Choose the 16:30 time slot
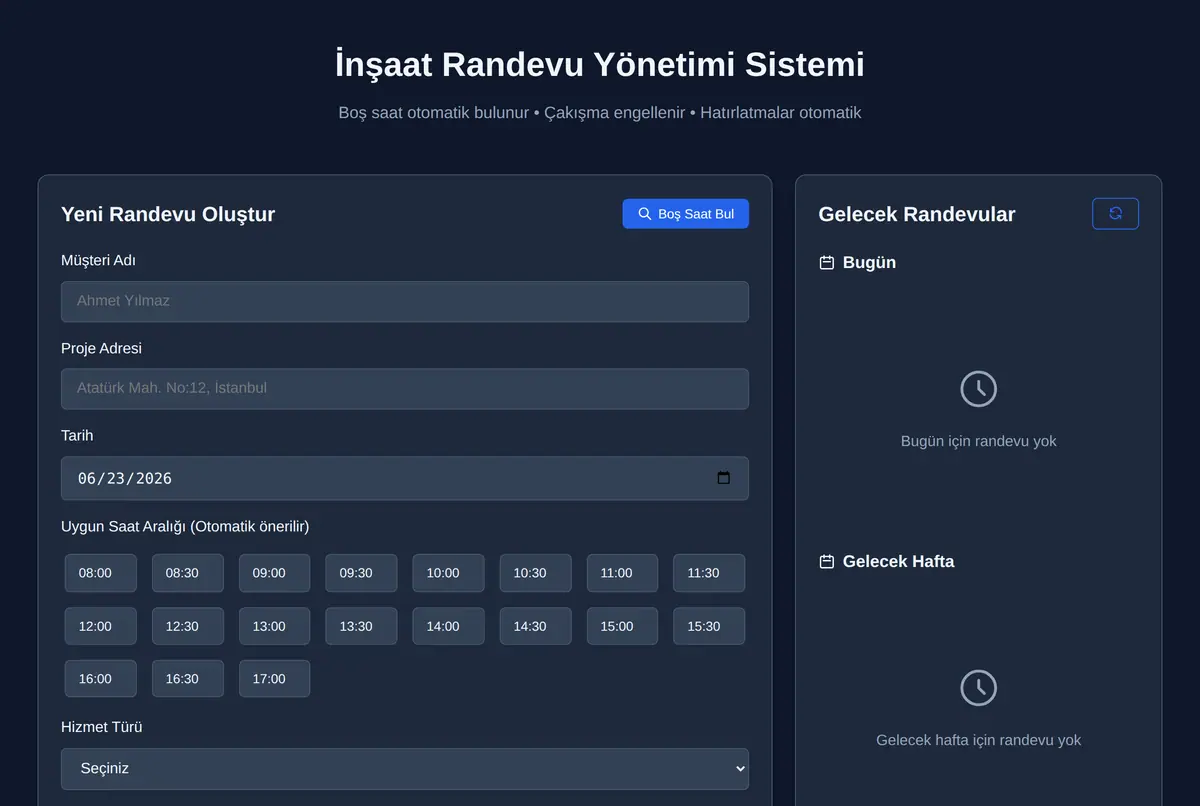Image resolution: width=1200 pixels, height=806 pixels. tap(188, 679)
